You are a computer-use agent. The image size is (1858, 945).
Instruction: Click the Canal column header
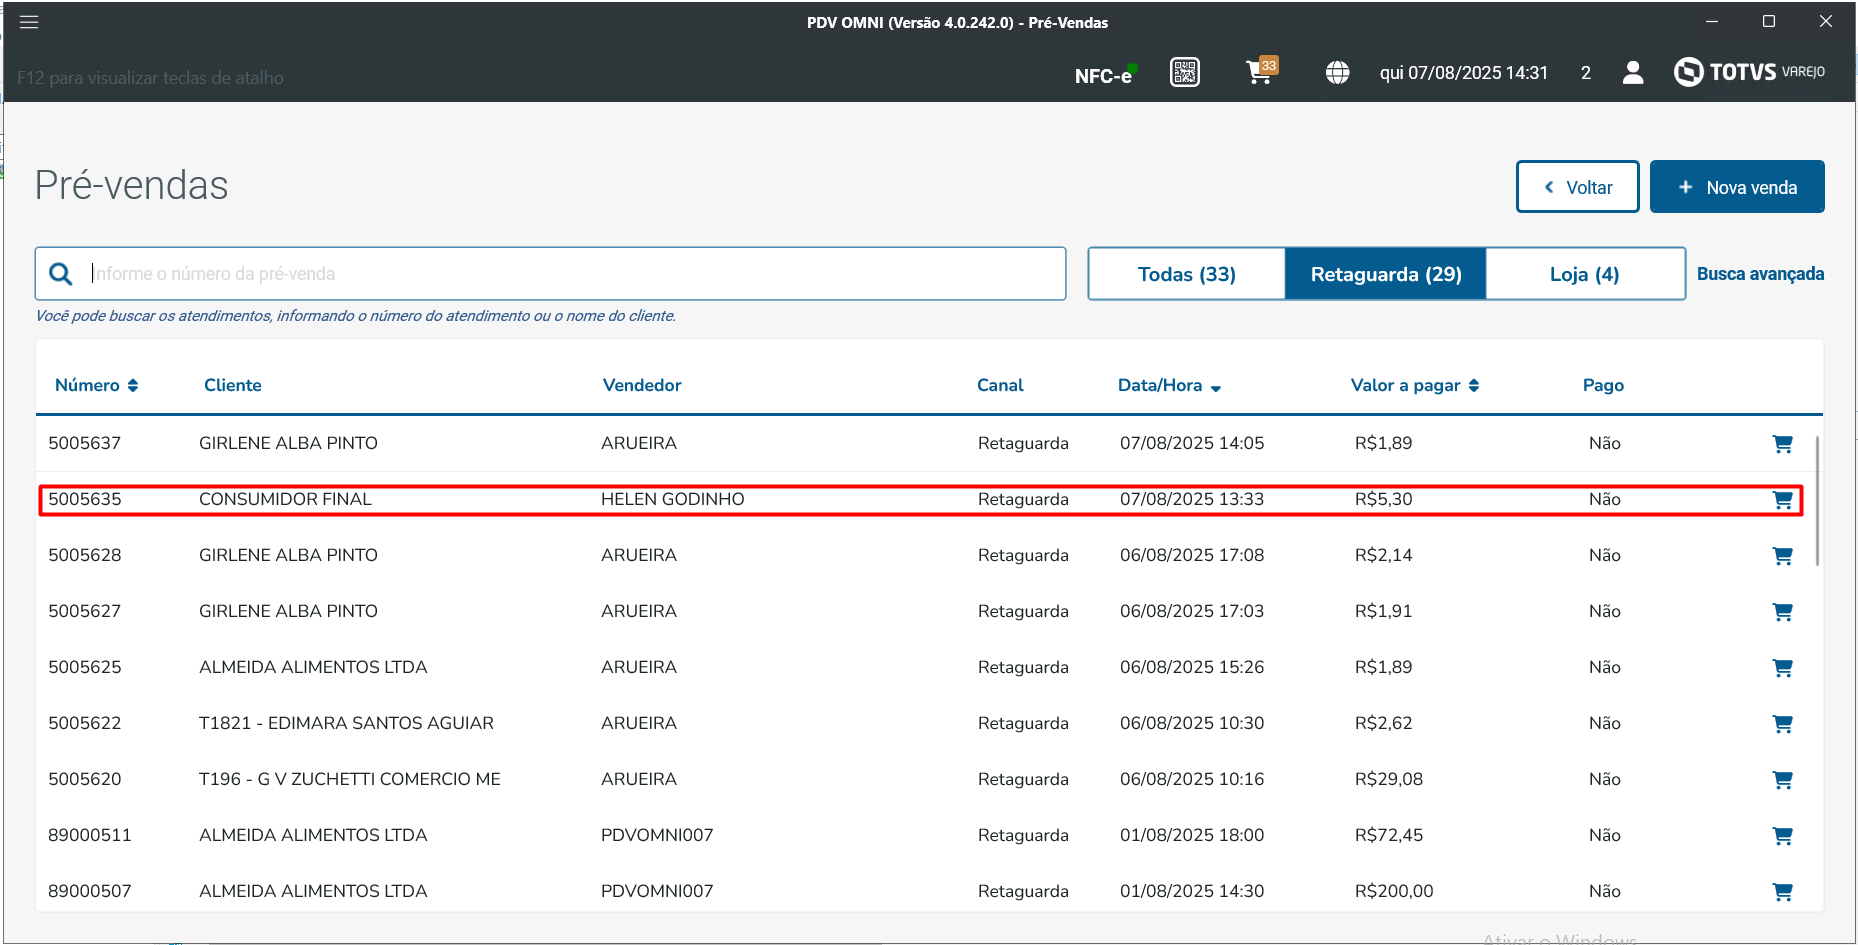(x=1000, y=385)
